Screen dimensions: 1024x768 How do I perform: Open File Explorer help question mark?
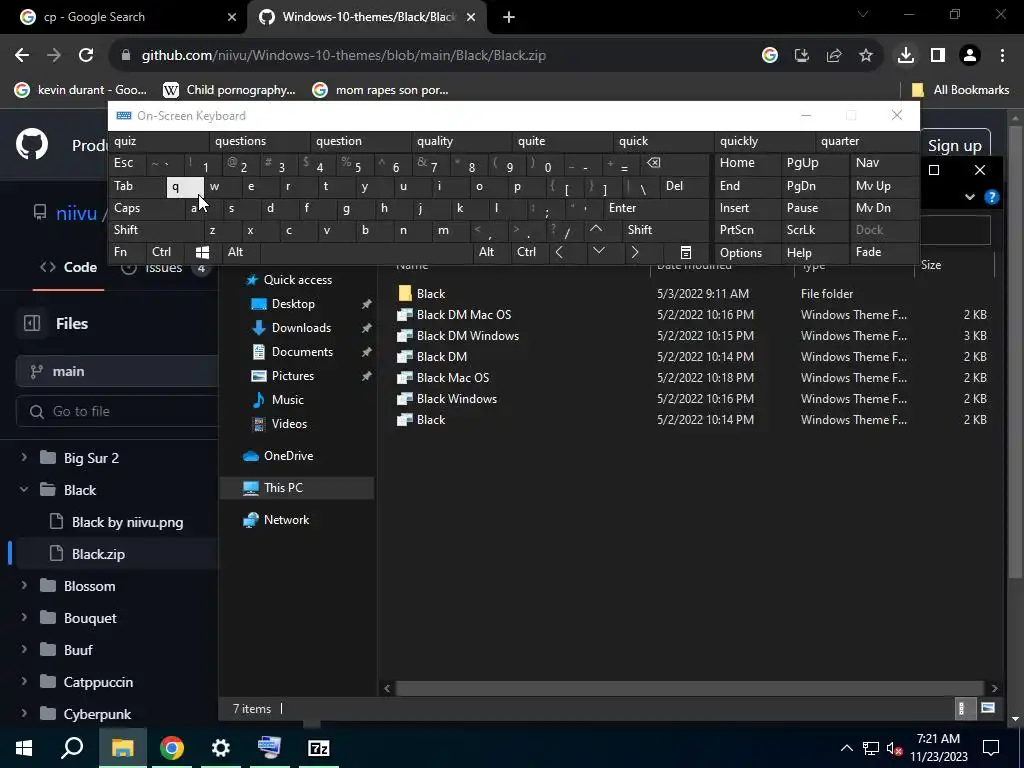[991, 197]
